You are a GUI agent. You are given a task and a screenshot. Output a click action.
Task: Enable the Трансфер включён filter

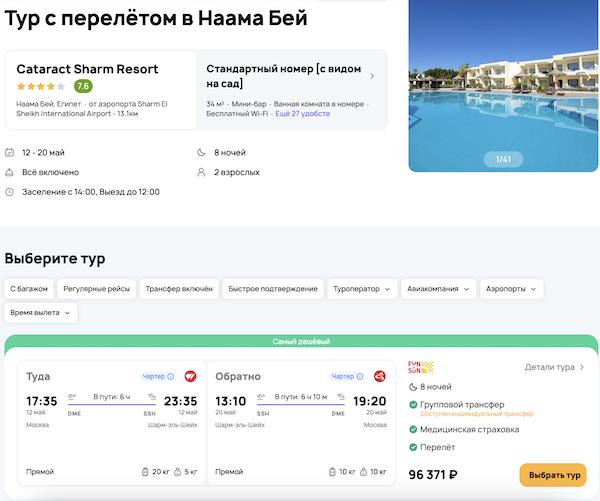point(179,289)
